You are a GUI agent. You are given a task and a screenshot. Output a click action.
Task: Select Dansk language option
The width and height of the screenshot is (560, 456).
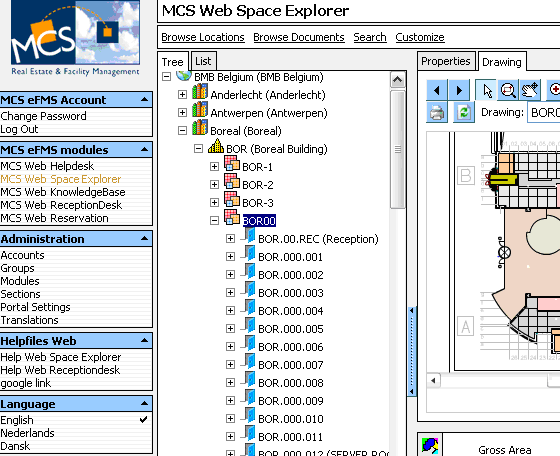point(15,446)
